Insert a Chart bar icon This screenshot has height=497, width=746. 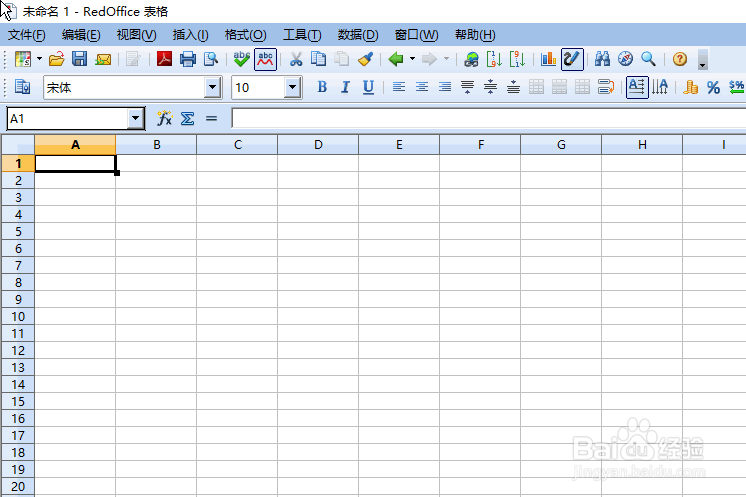[x=549, y=59]
